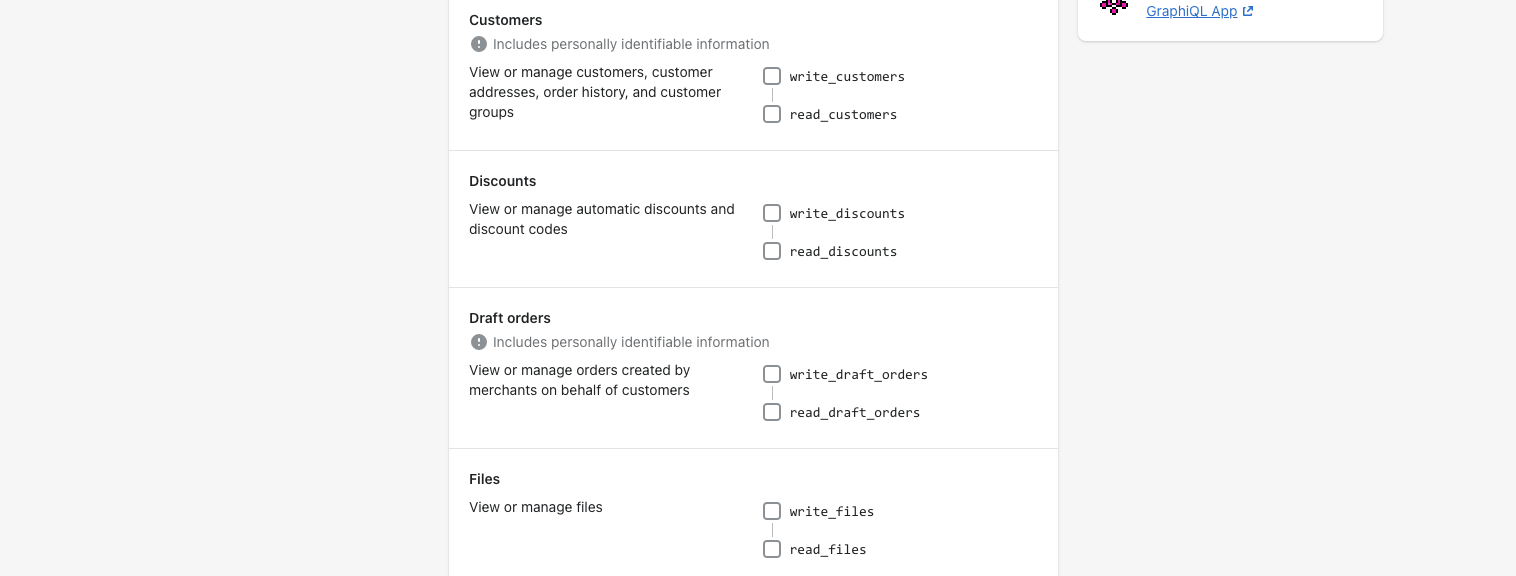Click the Discounts section heading

(x=503, y=181)
